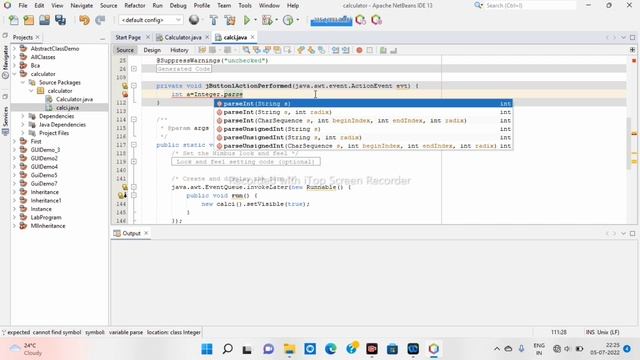The width and height of the screenshot is (640, 360).
Task: Expand the Dependencies node
Action: coord(23,116)
